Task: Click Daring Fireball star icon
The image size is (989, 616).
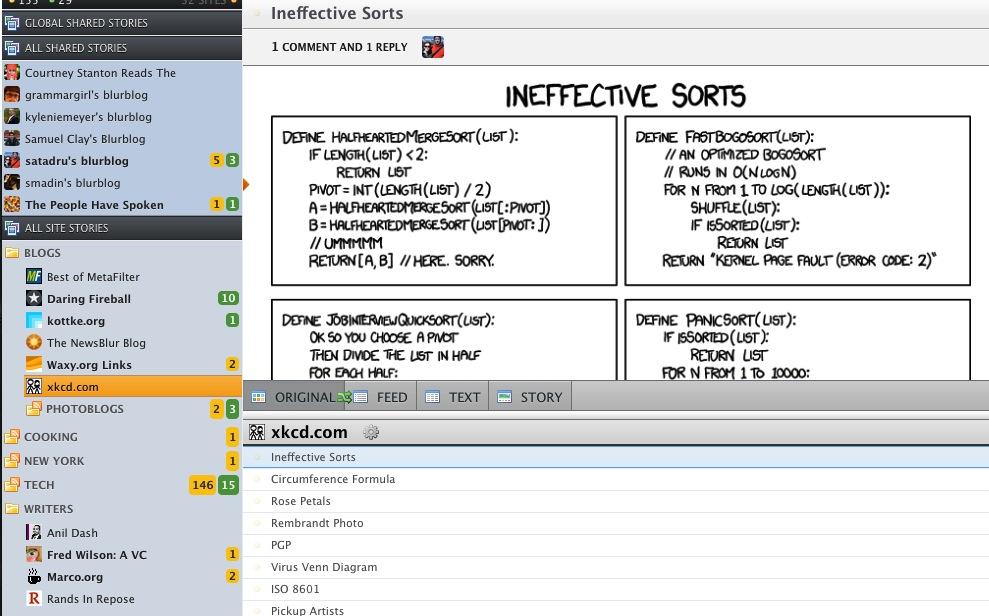Action: tap(34, 299)
